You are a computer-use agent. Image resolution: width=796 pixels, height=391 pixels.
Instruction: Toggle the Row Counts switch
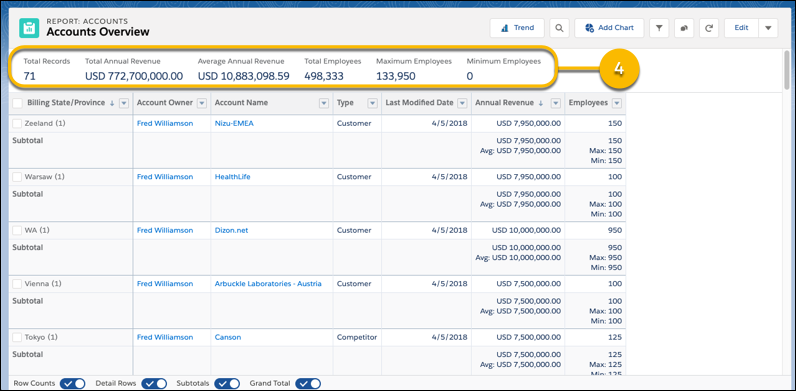pos(73,383)
